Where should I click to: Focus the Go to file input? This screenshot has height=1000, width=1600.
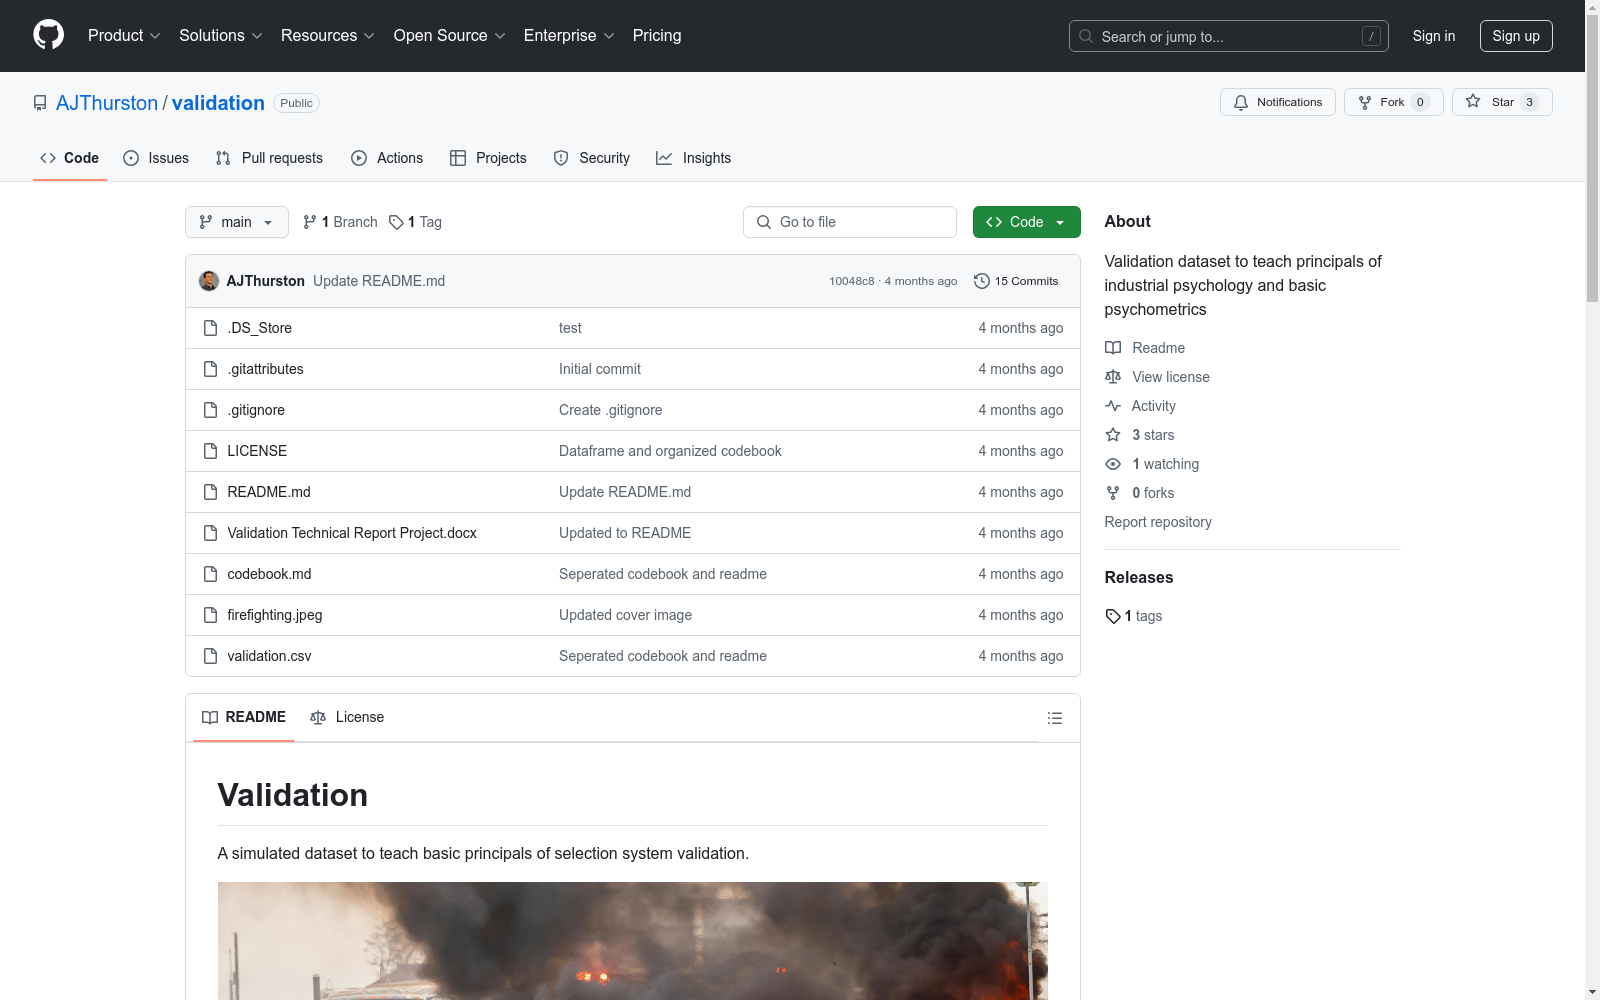850,222
